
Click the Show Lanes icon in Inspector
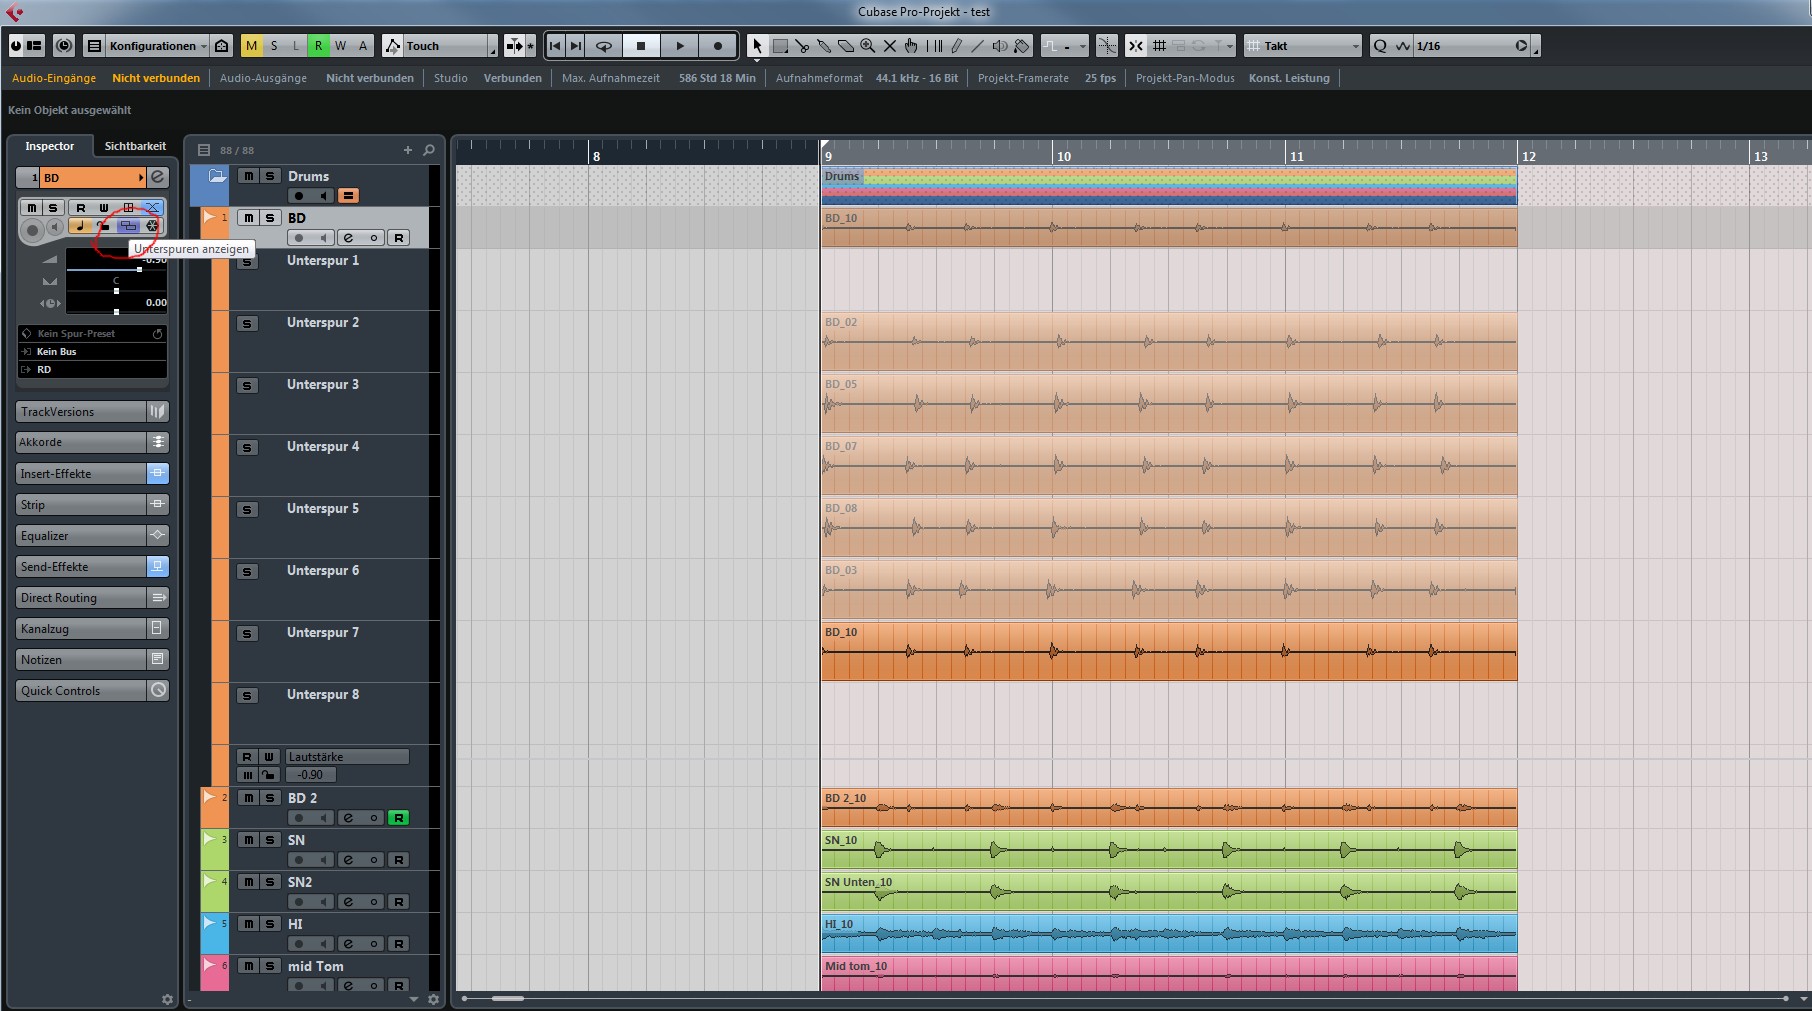coord(128,226)
